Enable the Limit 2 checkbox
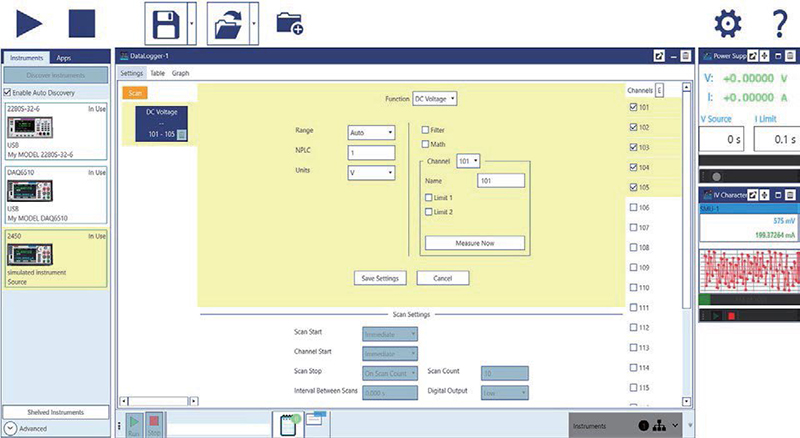 pyautogui.click(x=429, y=211)
